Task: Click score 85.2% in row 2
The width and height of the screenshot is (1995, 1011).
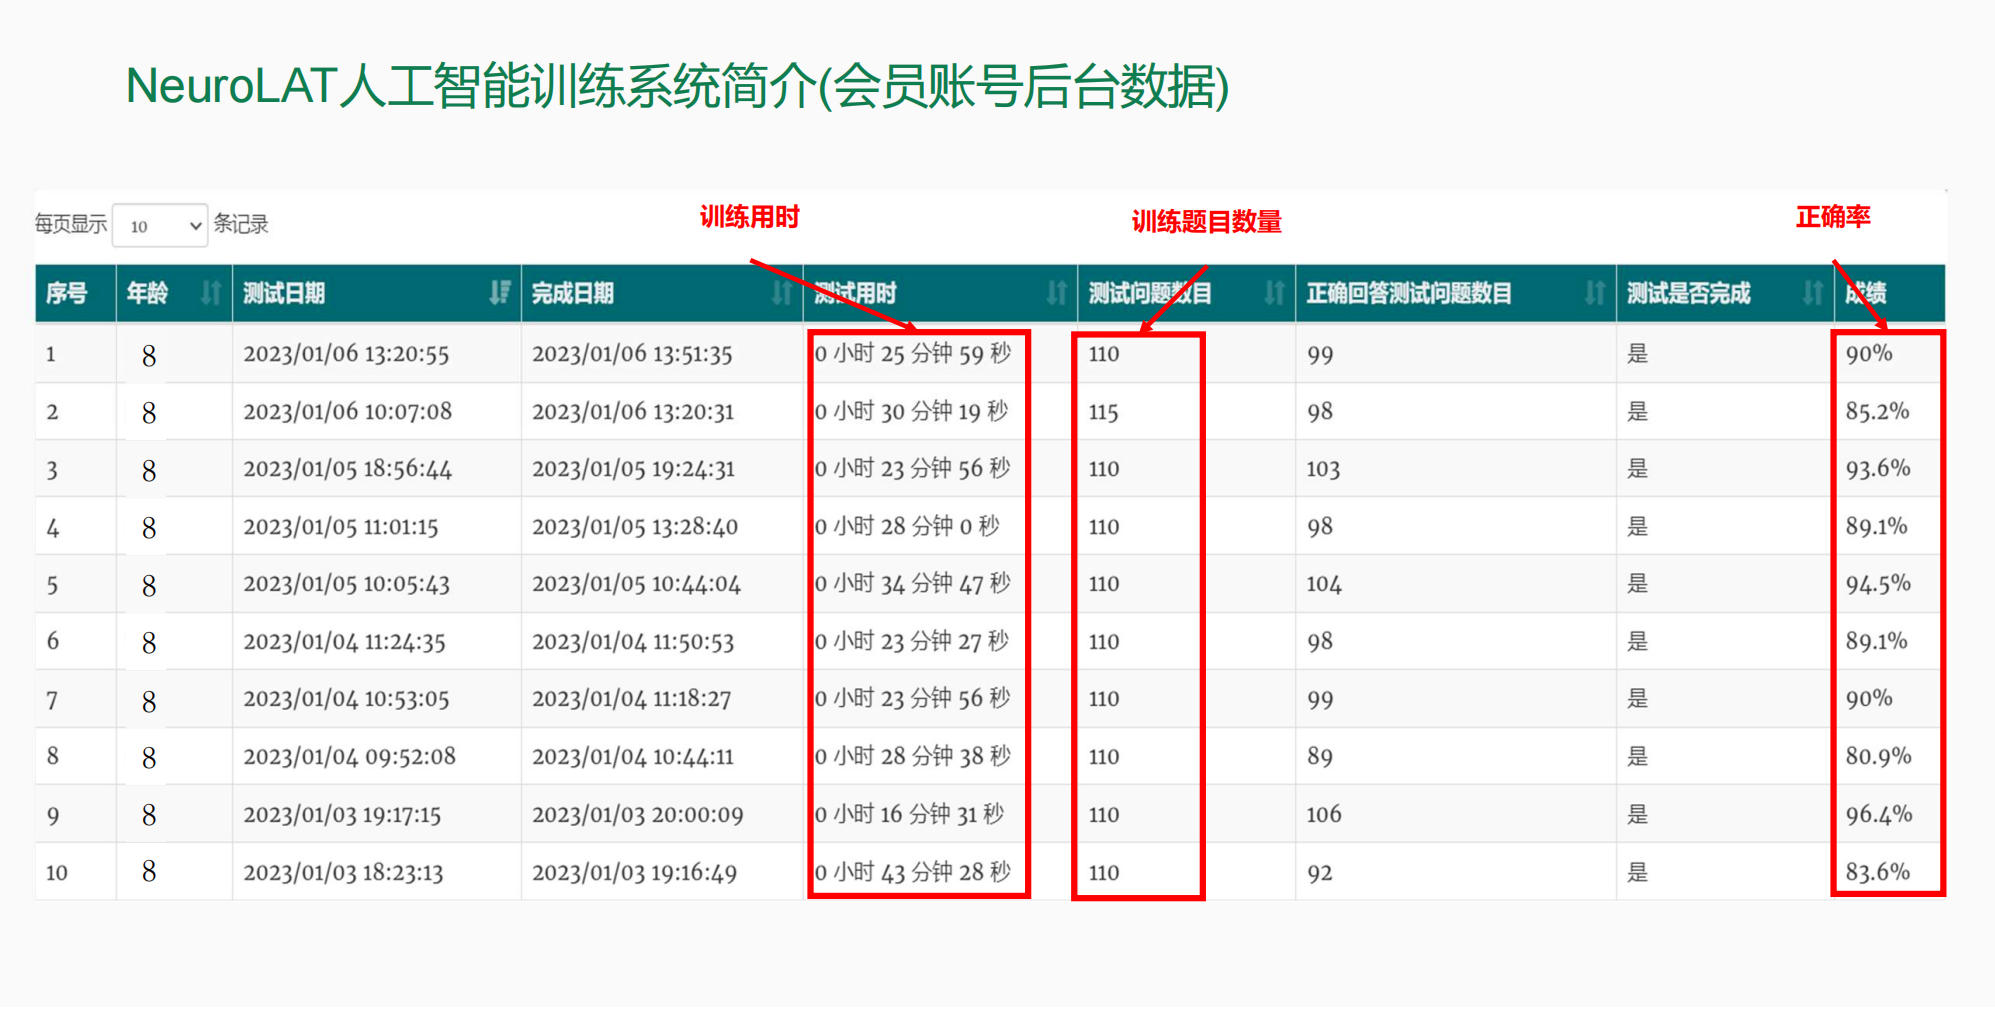Action: [x=1877, y=412]
